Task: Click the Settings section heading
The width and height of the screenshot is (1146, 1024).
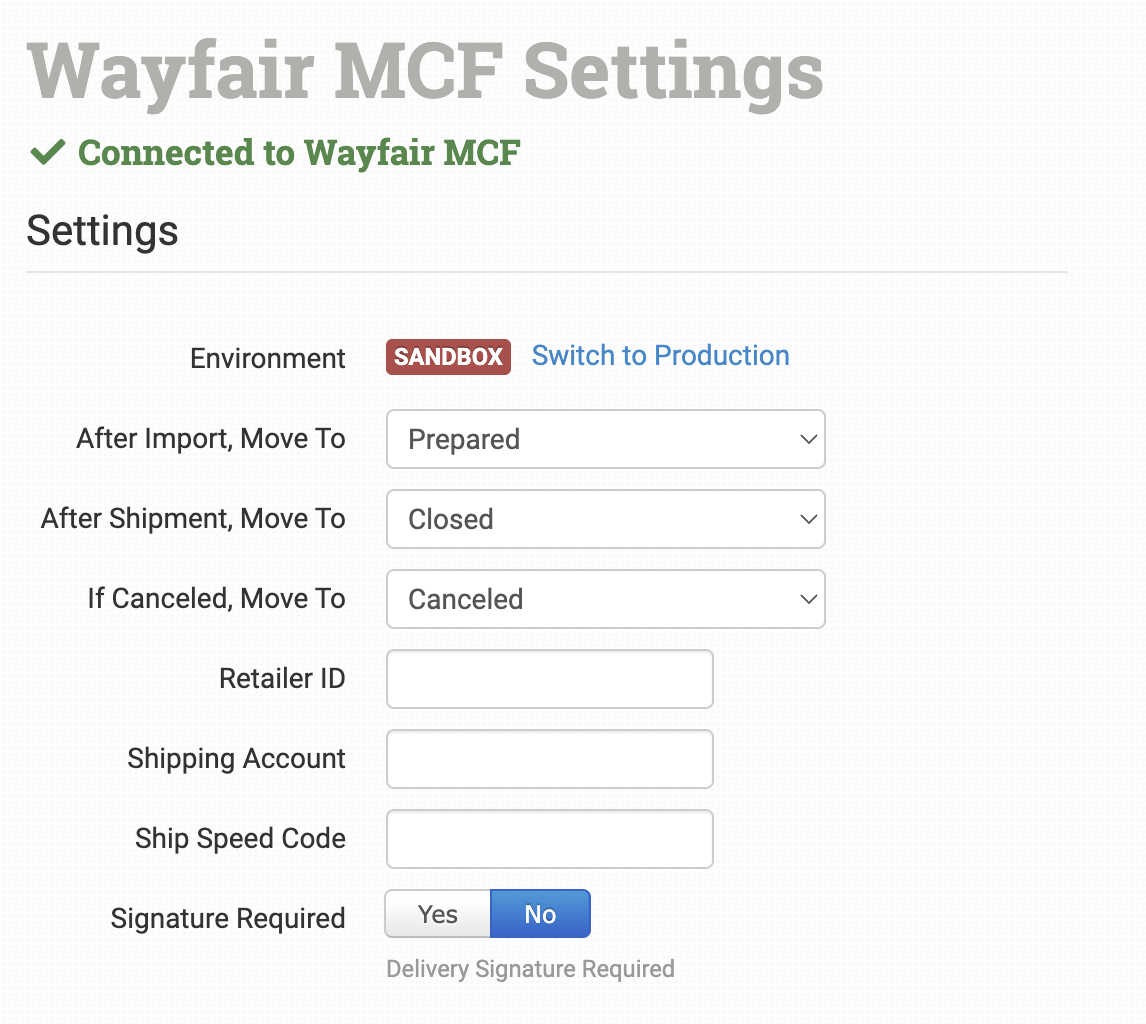Action: pos(102,230)
